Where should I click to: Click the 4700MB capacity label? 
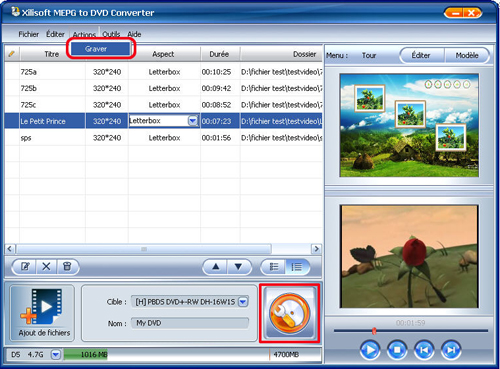click(x=286, y=354)
